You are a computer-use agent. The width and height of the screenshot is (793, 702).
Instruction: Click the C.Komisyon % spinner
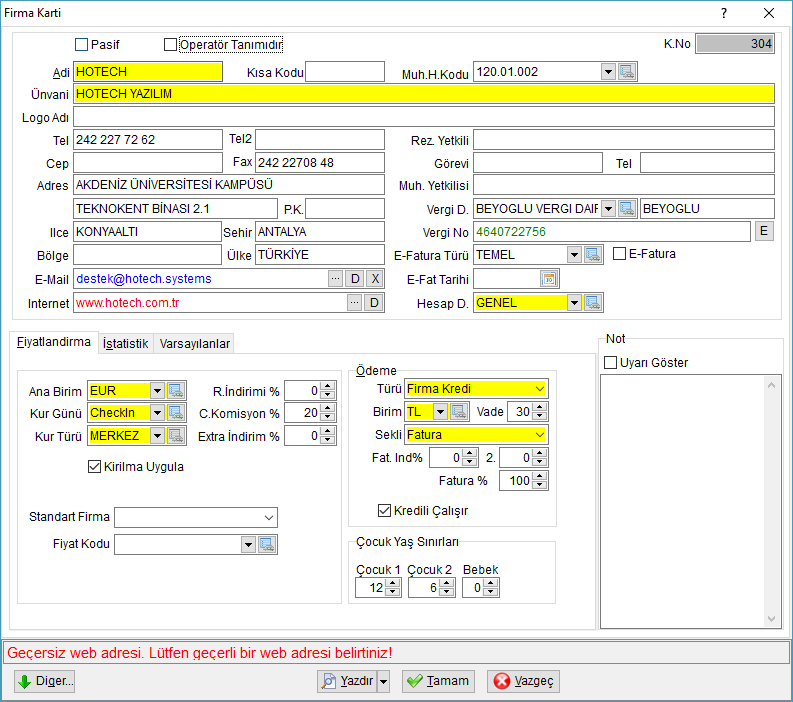coord(328,413)
